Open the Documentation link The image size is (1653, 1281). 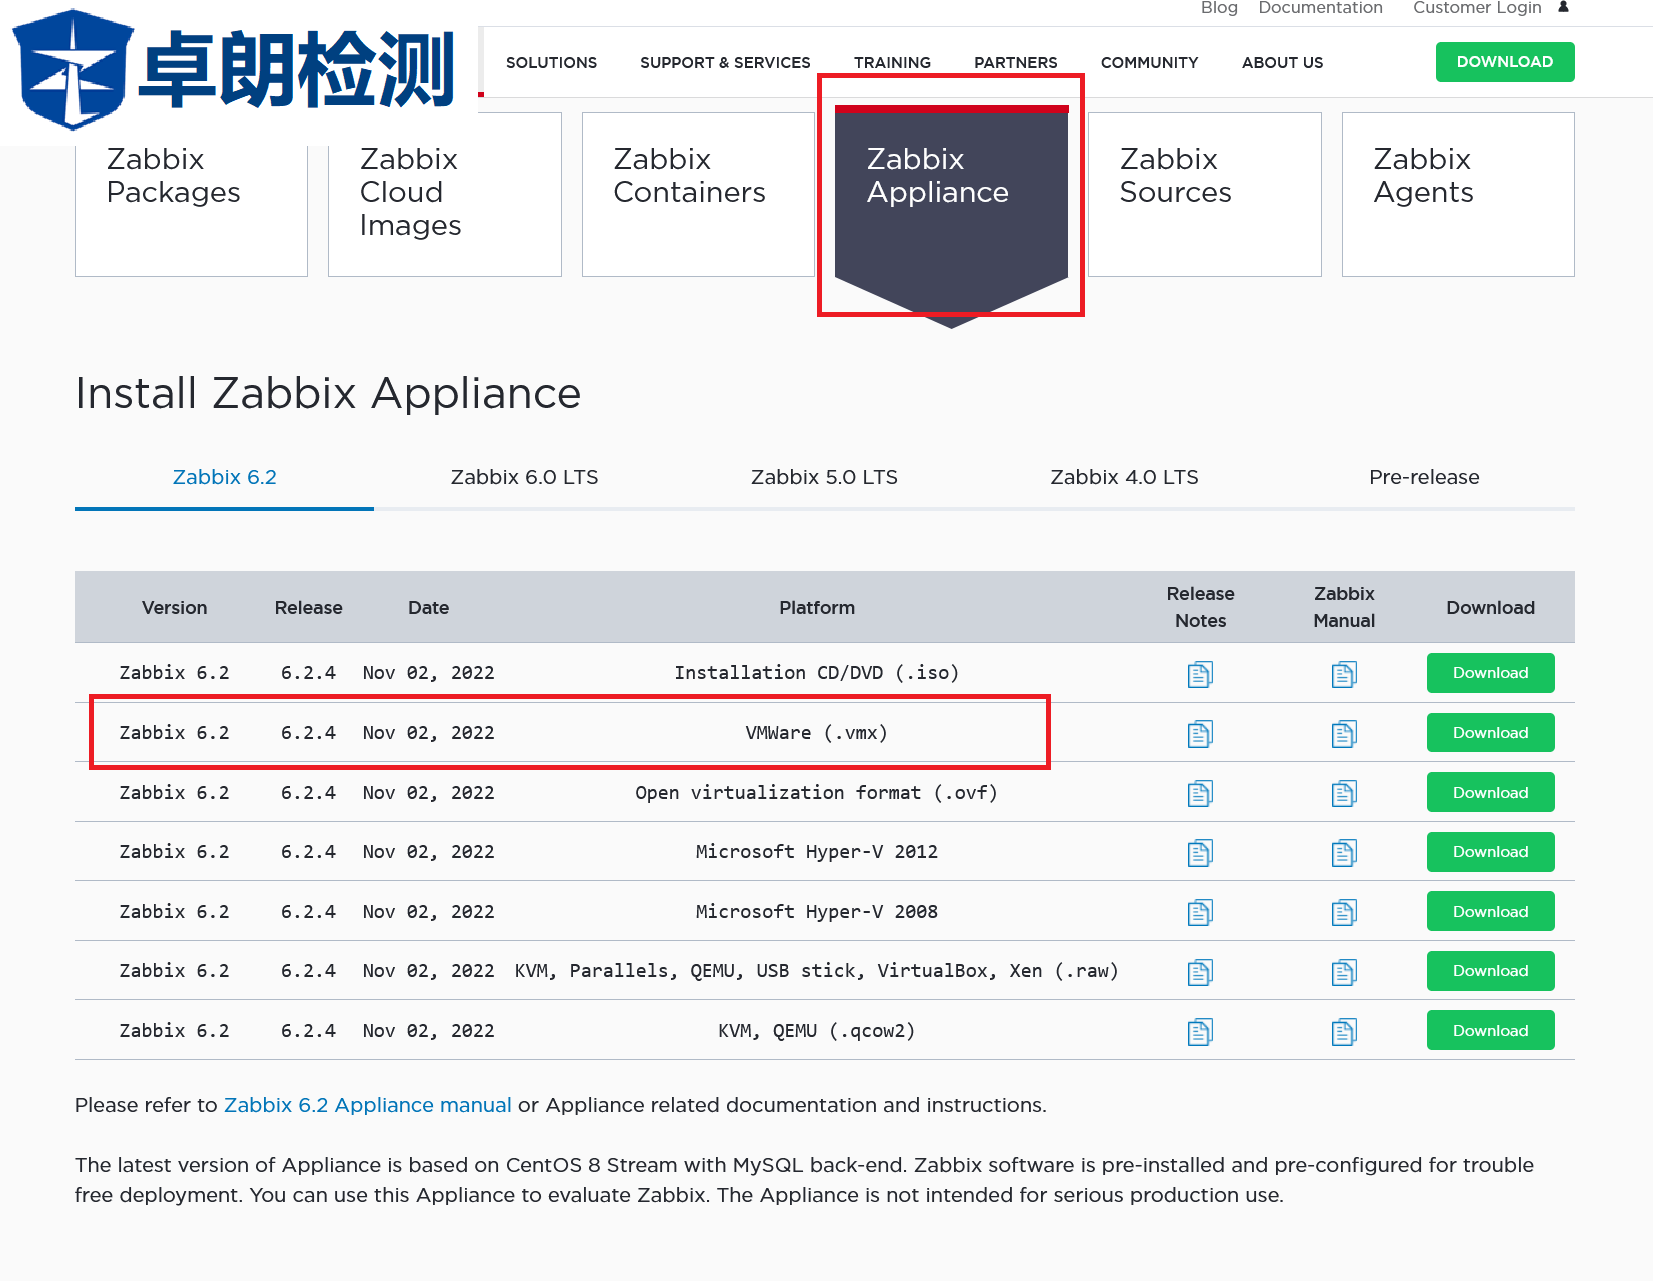pos(1320,8)
